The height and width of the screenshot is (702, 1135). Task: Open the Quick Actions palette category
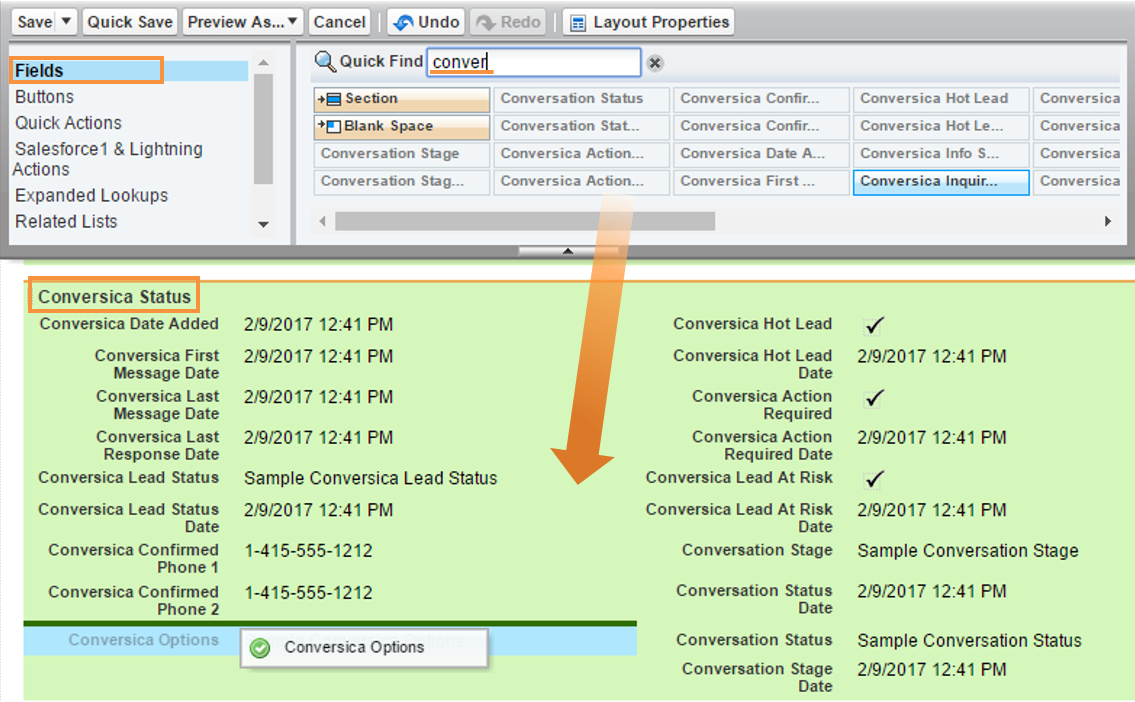point(68,123)
